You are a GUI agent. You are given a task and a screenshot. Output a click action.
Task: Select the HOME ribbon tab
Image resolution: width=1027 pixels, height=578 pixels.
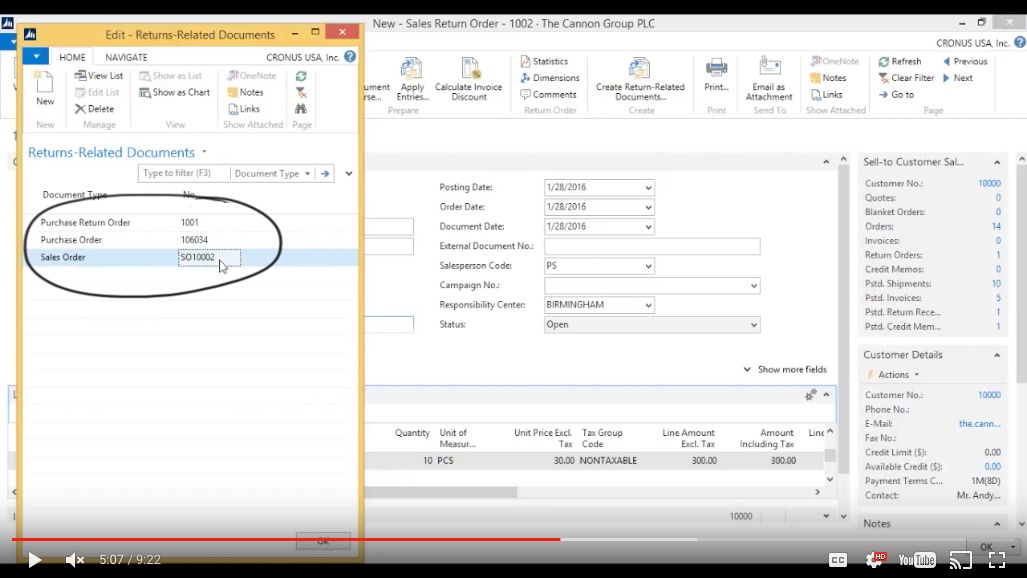coord(72,57)
